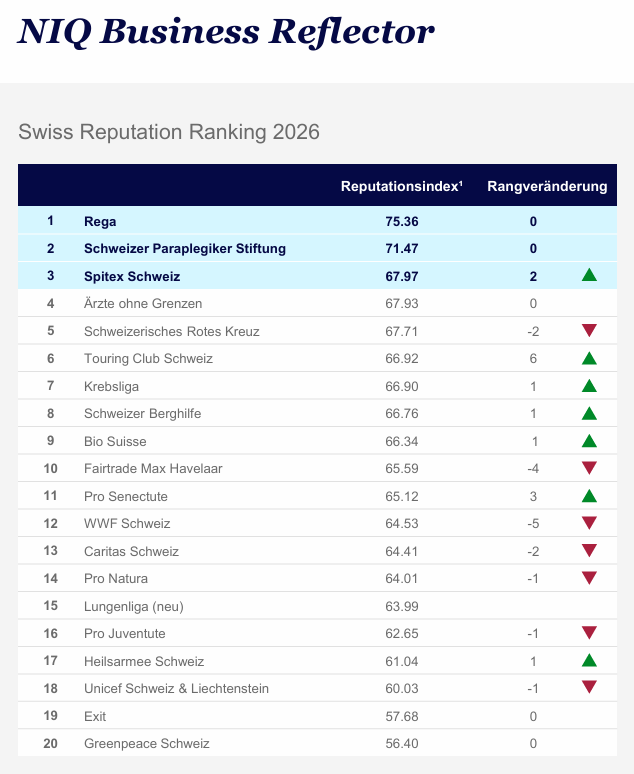This screenshot has width=634, height=774.
Task: Click the green up arrow for Heilsarmee Schweiz
Action: (x=589, y=660)
